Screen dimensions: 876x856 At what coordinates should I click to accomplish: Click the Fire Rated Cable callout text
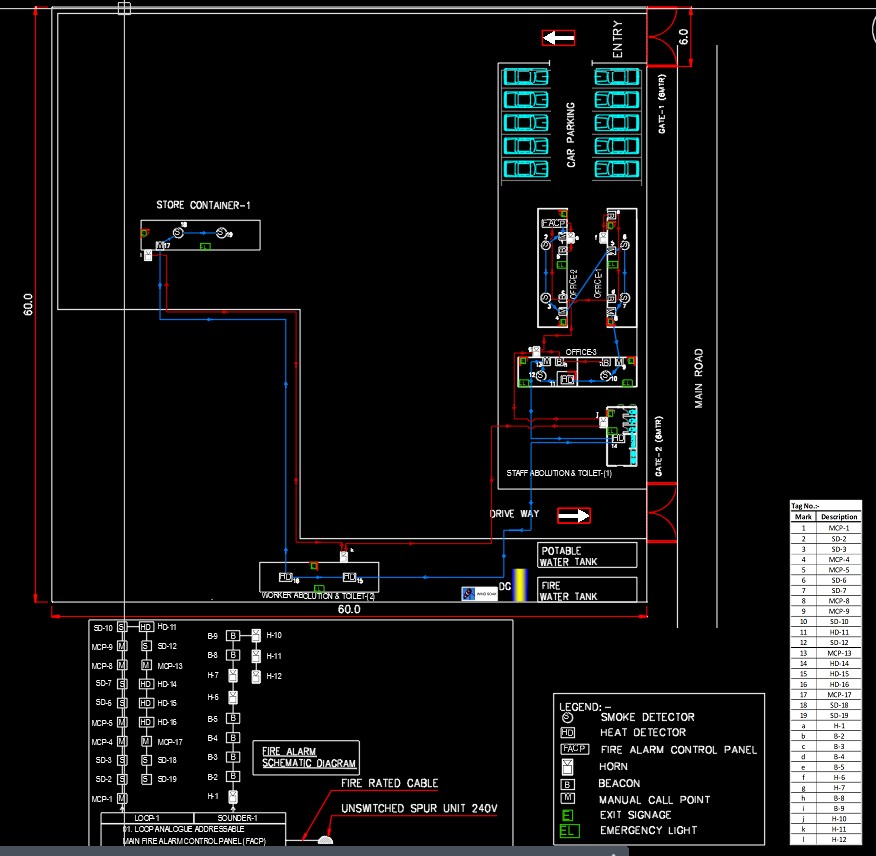pyautogui.click(x=390, y=783)
